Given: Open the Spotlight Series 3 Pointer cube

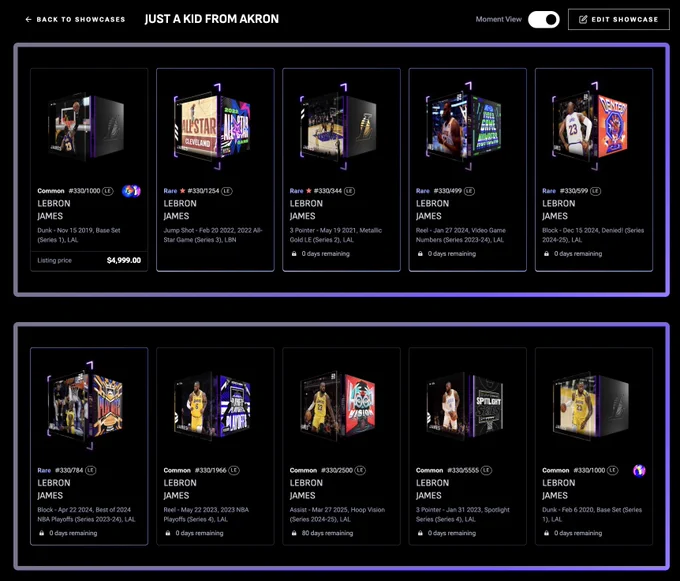Looking at the screenshot, I should [x=464, y=405].
